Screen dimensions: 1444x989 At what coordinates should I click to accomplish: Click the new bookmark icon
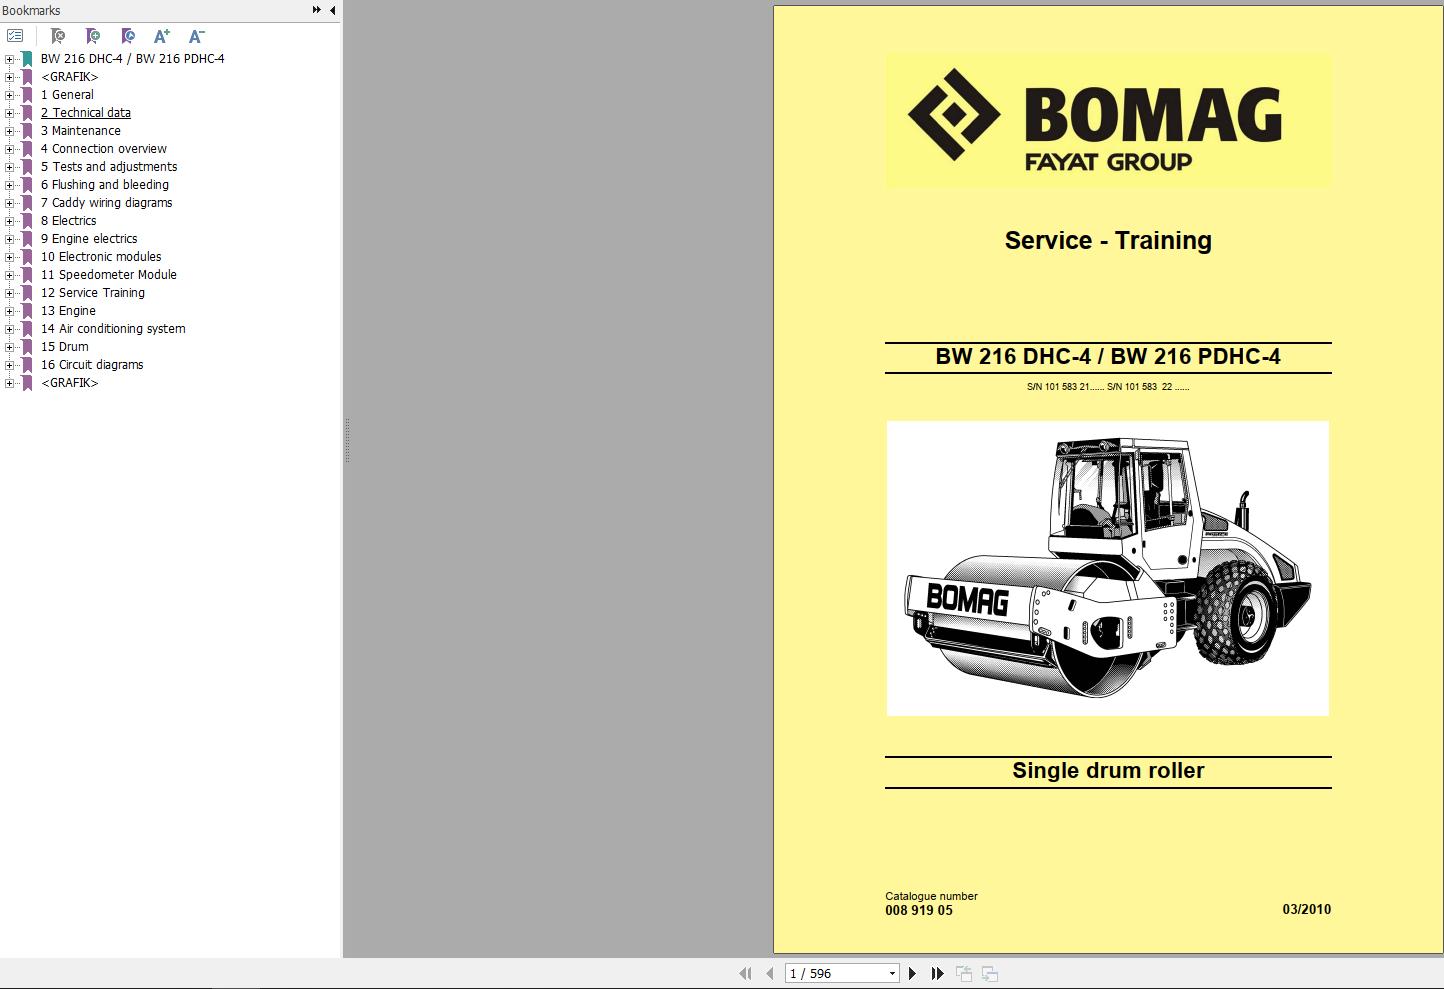pyautogui.click(x=92, y=35)
